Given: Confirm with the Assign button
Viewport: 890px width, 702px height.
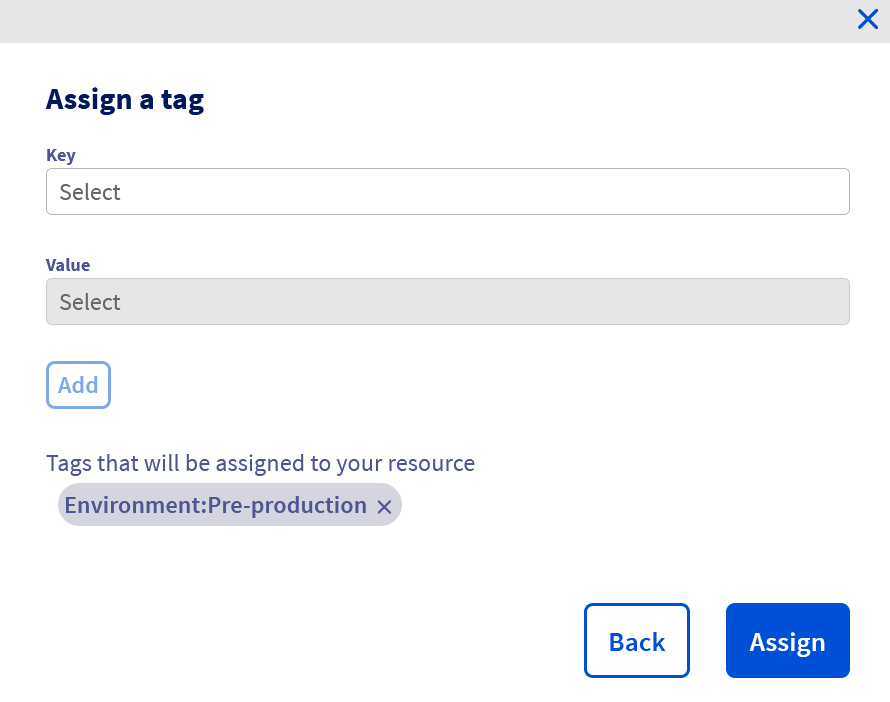Looking at the screenshot, I should pos(787,641).
